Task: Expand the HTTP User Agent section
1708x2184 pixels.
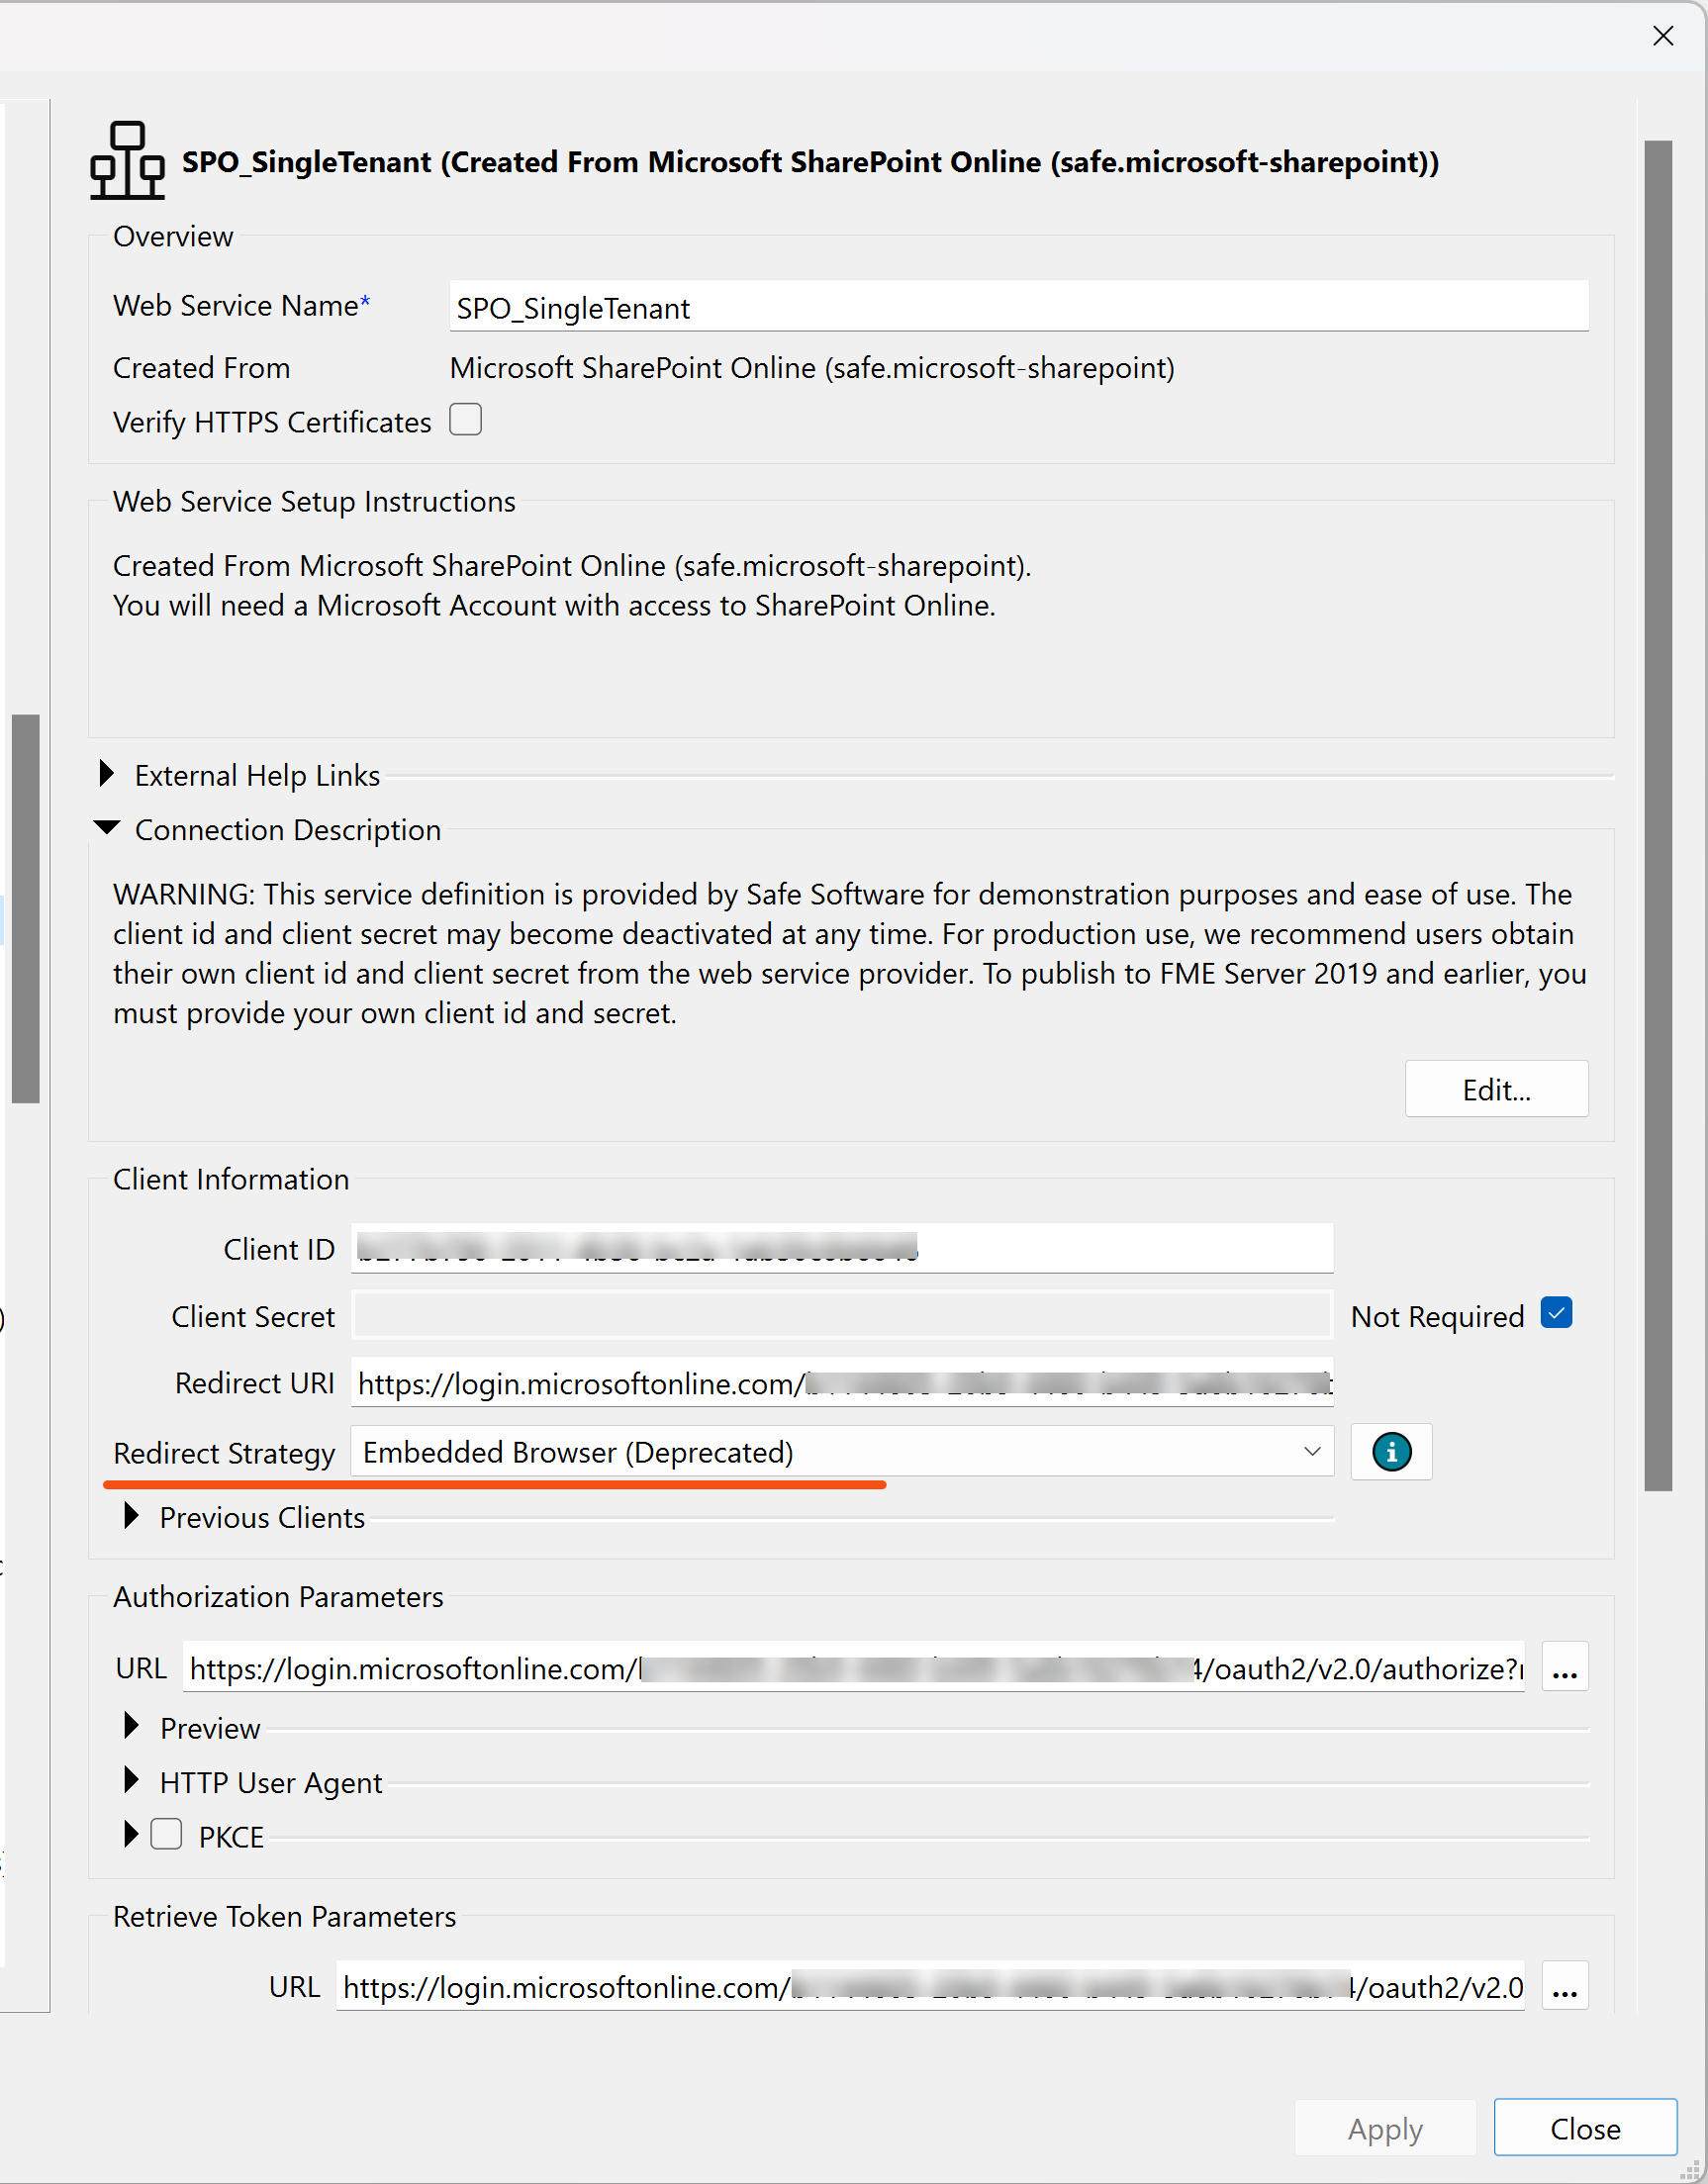Action: [131, 1781]
